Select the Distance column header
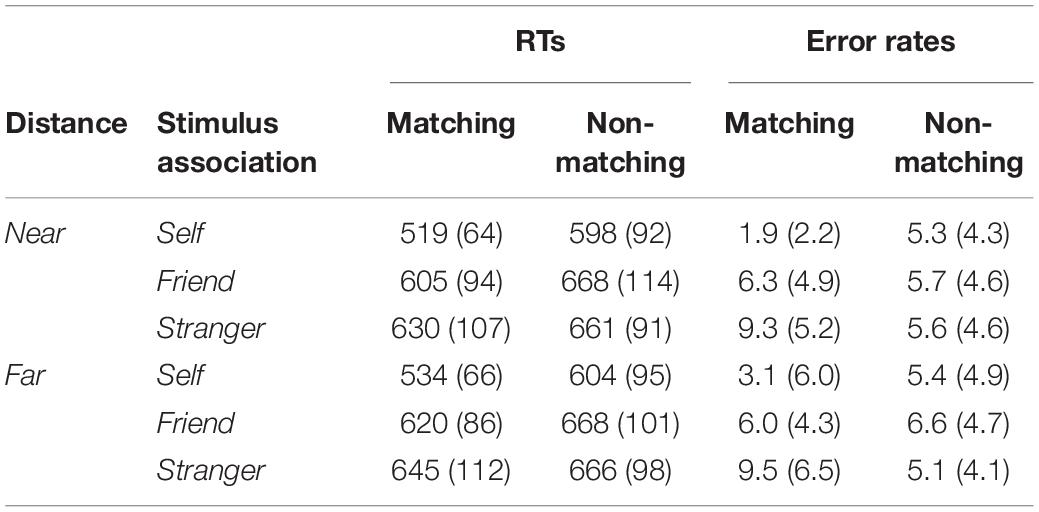Viewport: 1039px width, 512px height. pyautogui.click(x=66, y=124)
